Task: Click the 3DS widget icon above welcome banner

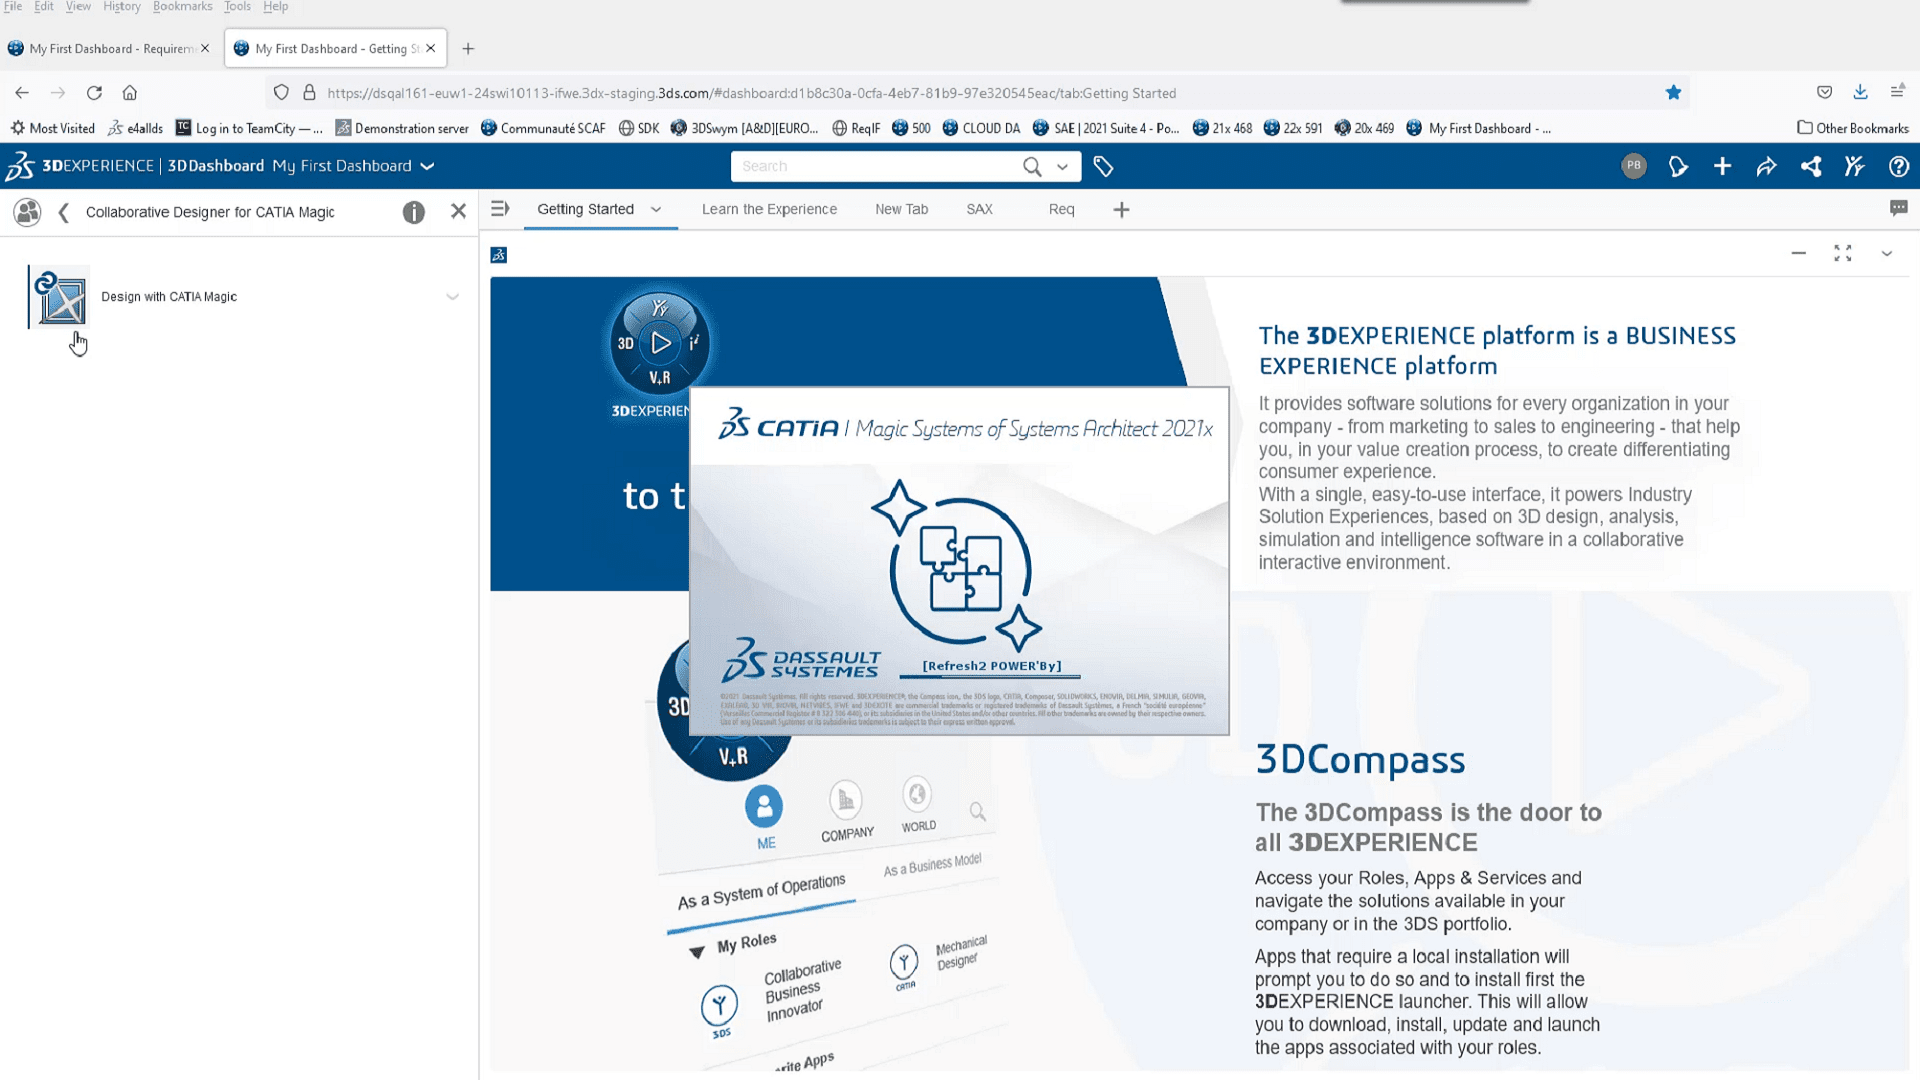Action: [x=499, y=255]
